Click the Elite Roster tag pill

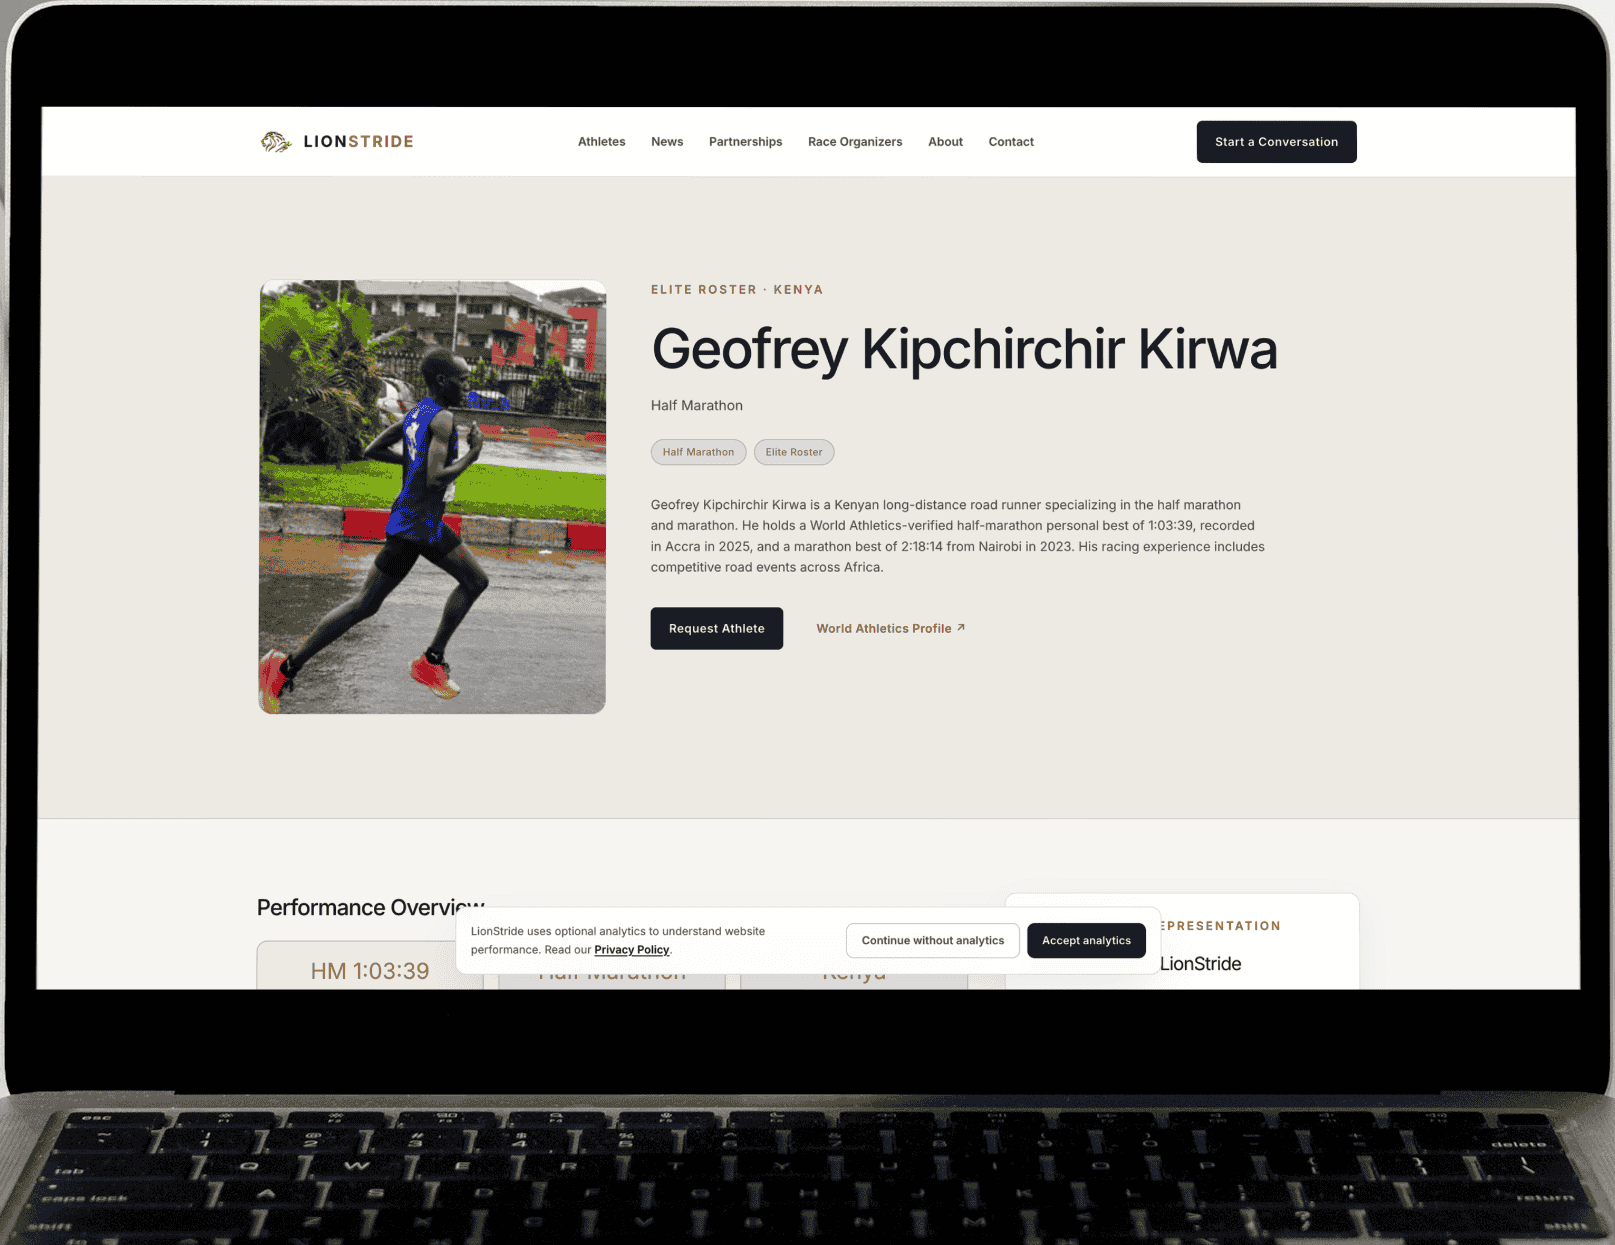point(794,452)
